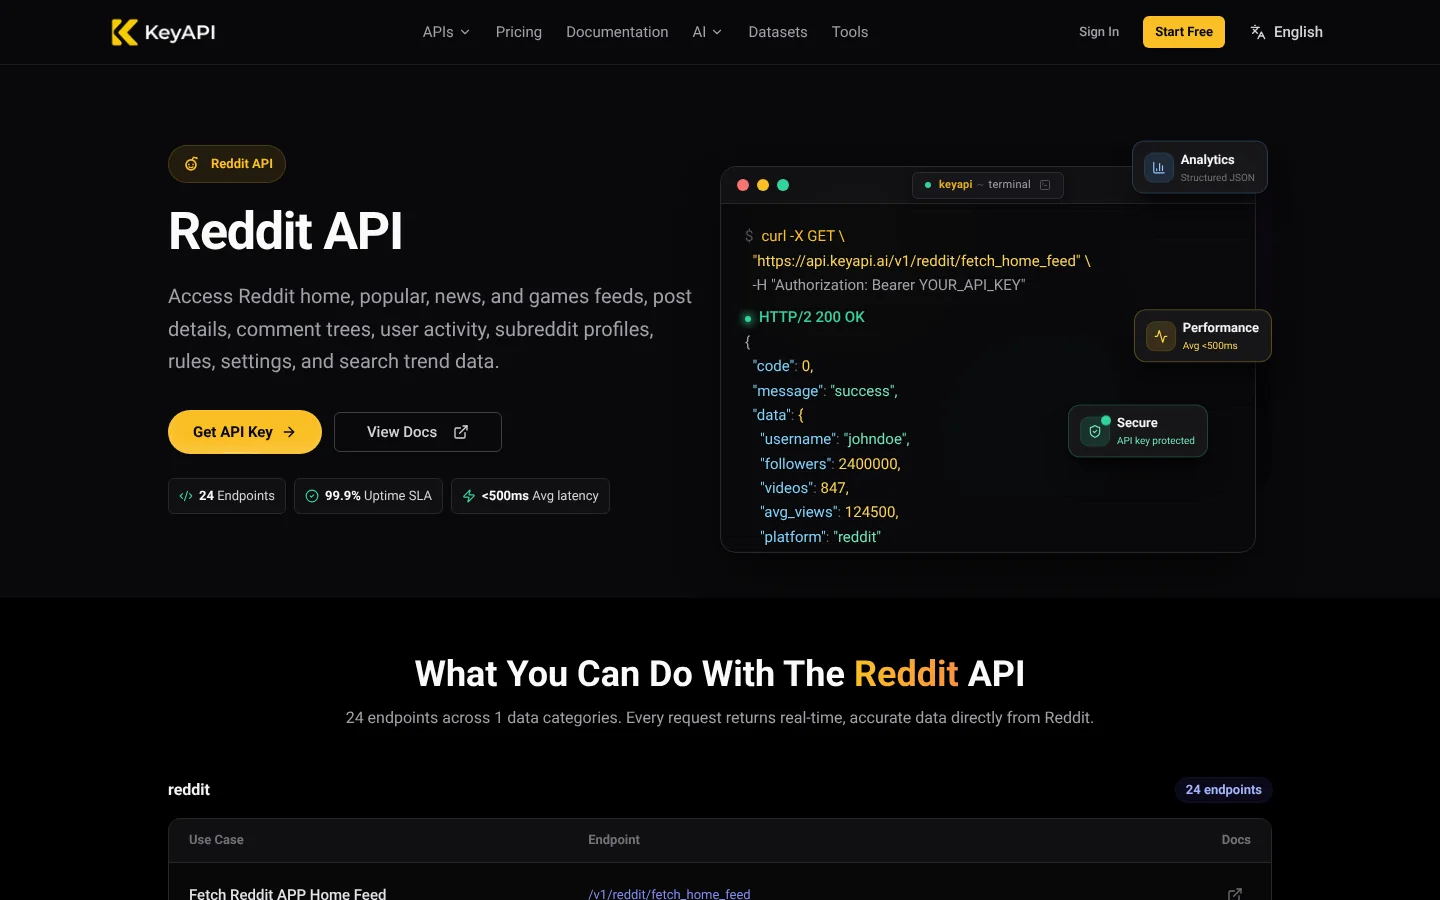Click the "videos": 847 line
The height and width of the screenshot is (900, 1440).
tap(805, 488)
